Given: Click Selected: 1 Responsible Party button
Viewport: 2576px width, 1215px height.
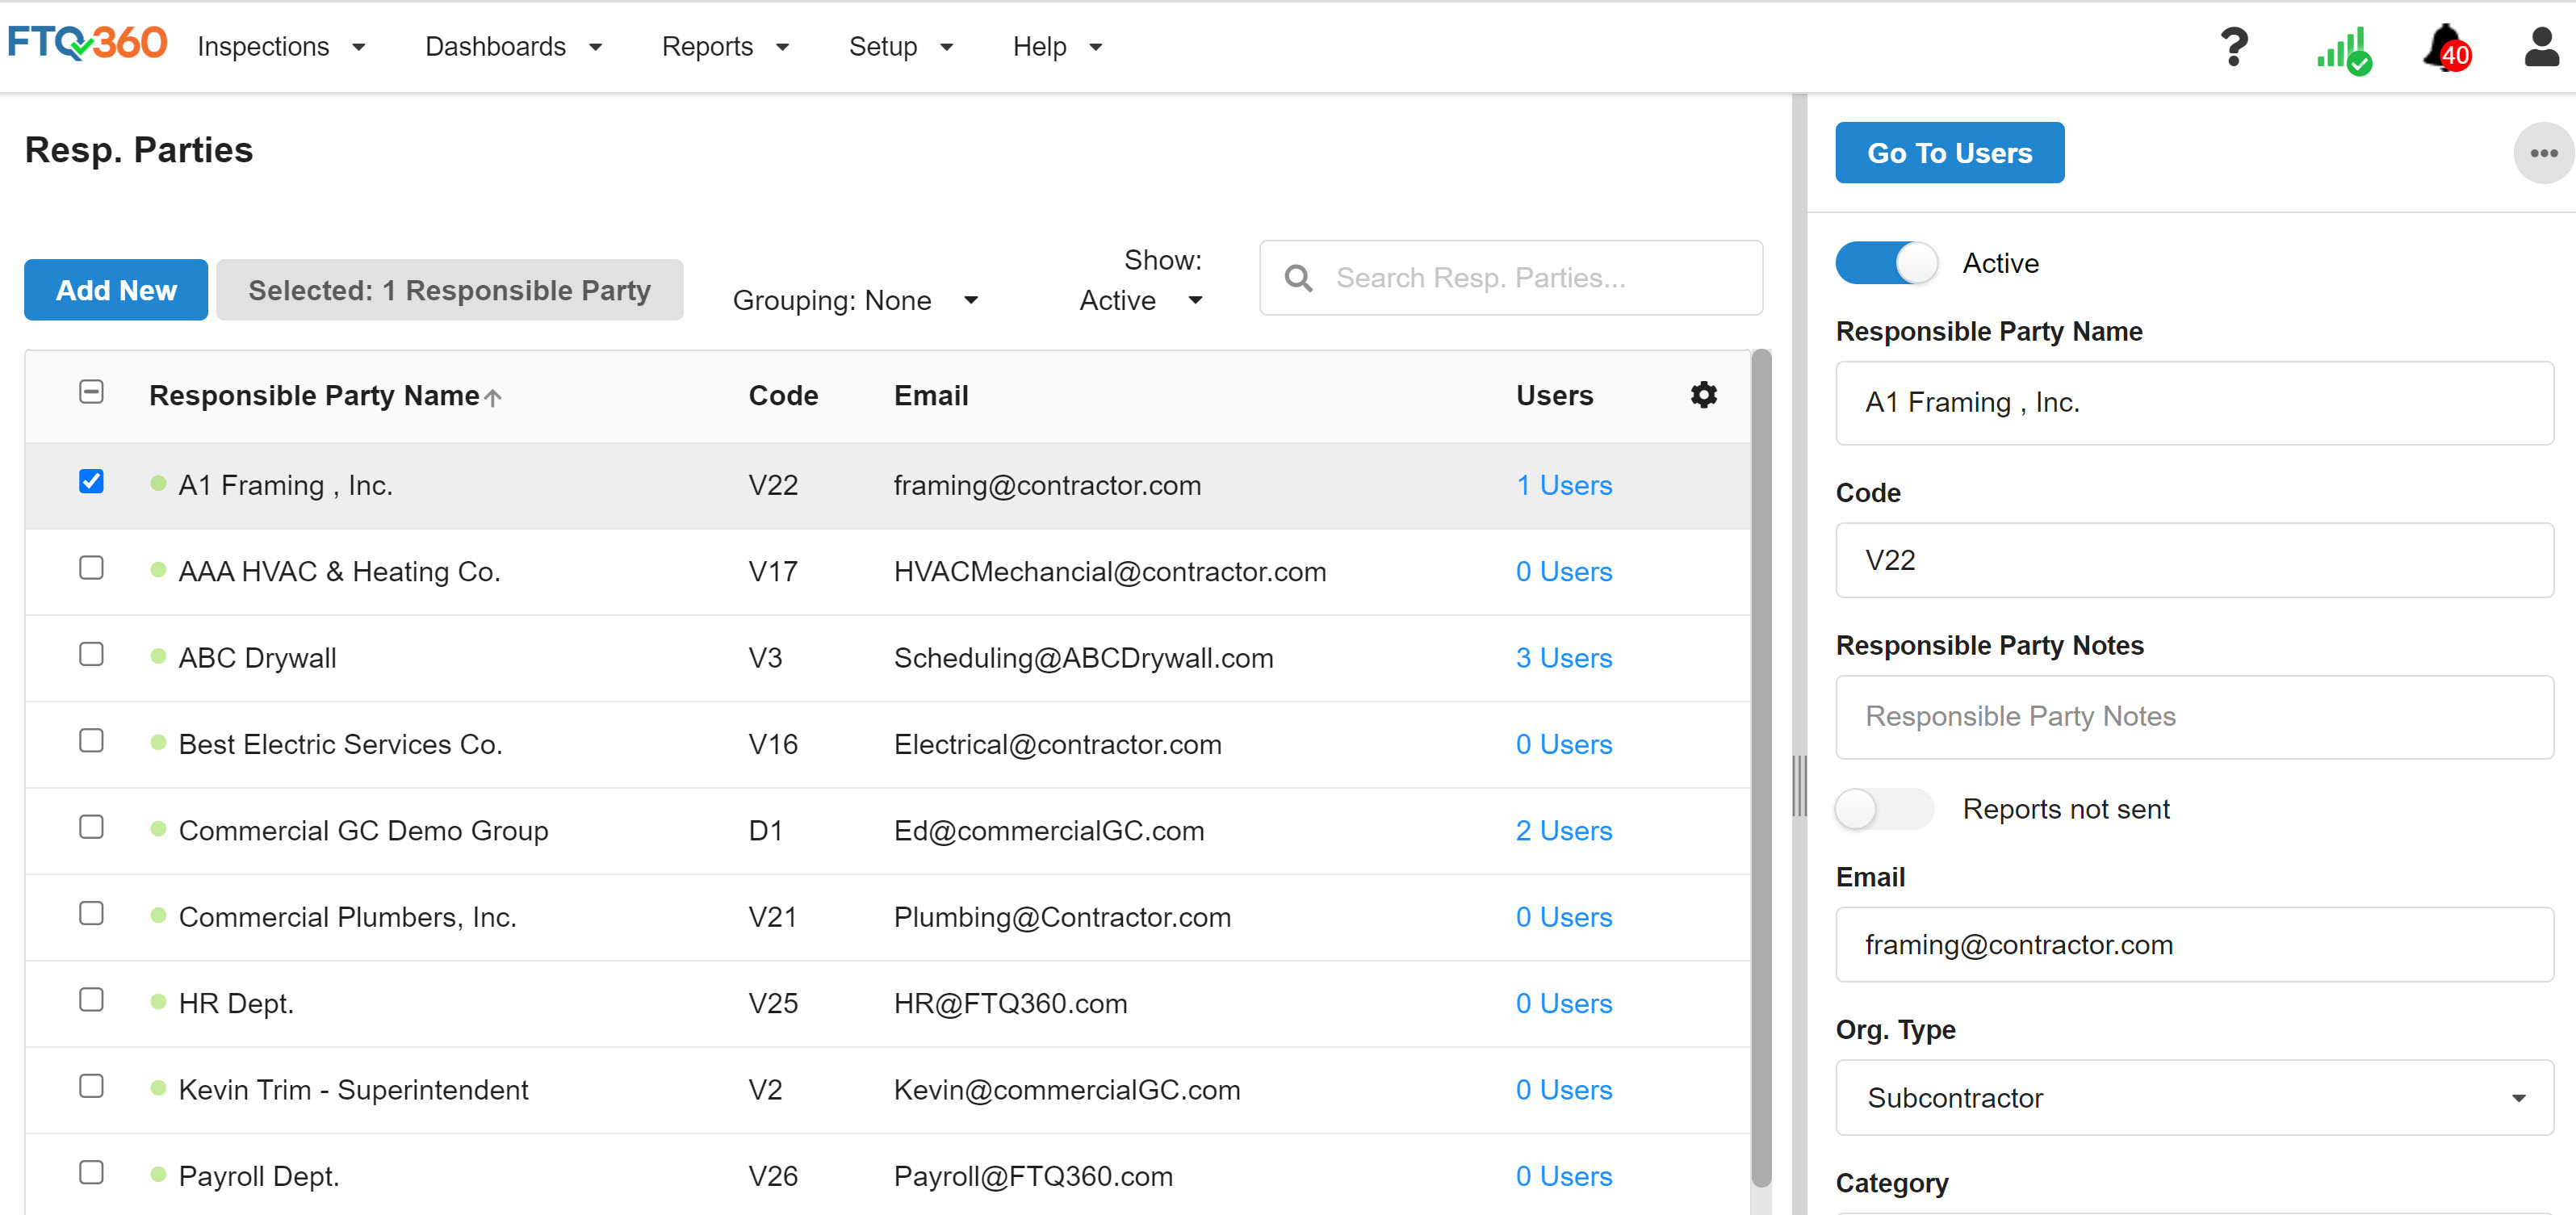Looking at the screenshot, I should (449, 290).
